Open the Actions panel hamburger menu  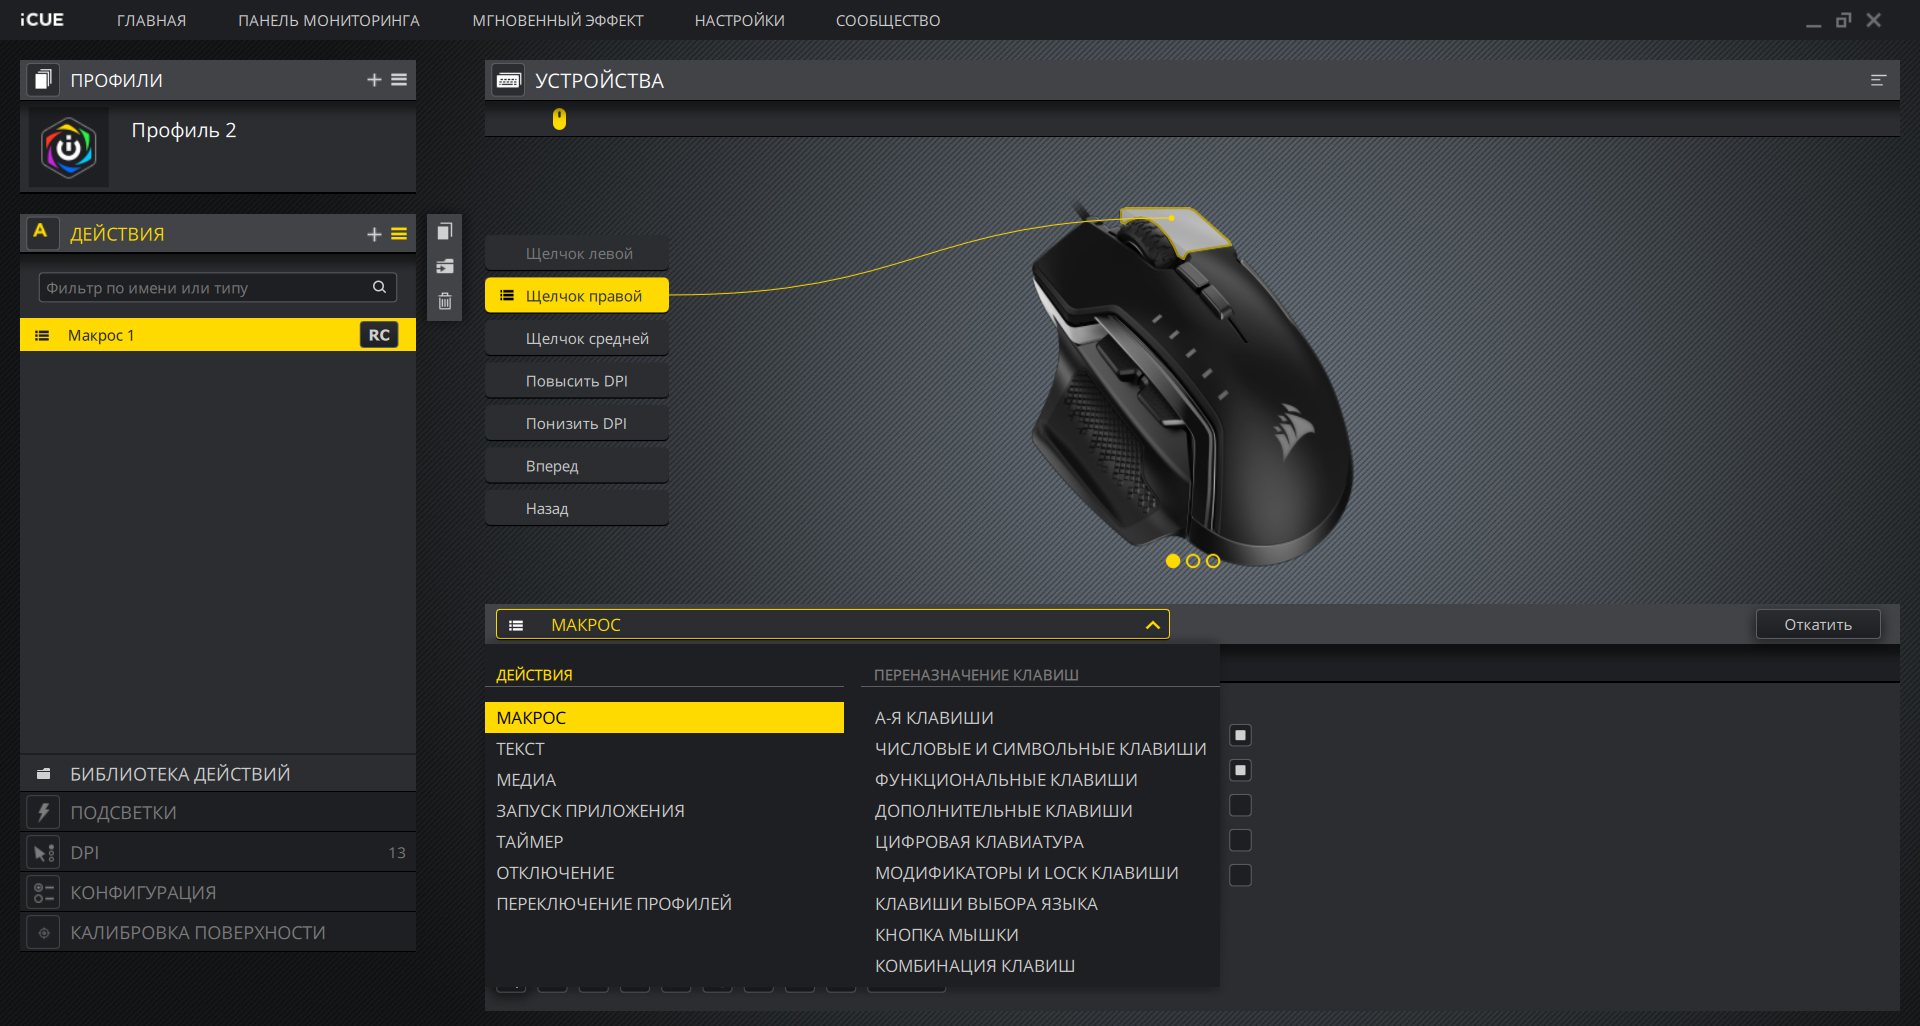click(x=399, y=234)
